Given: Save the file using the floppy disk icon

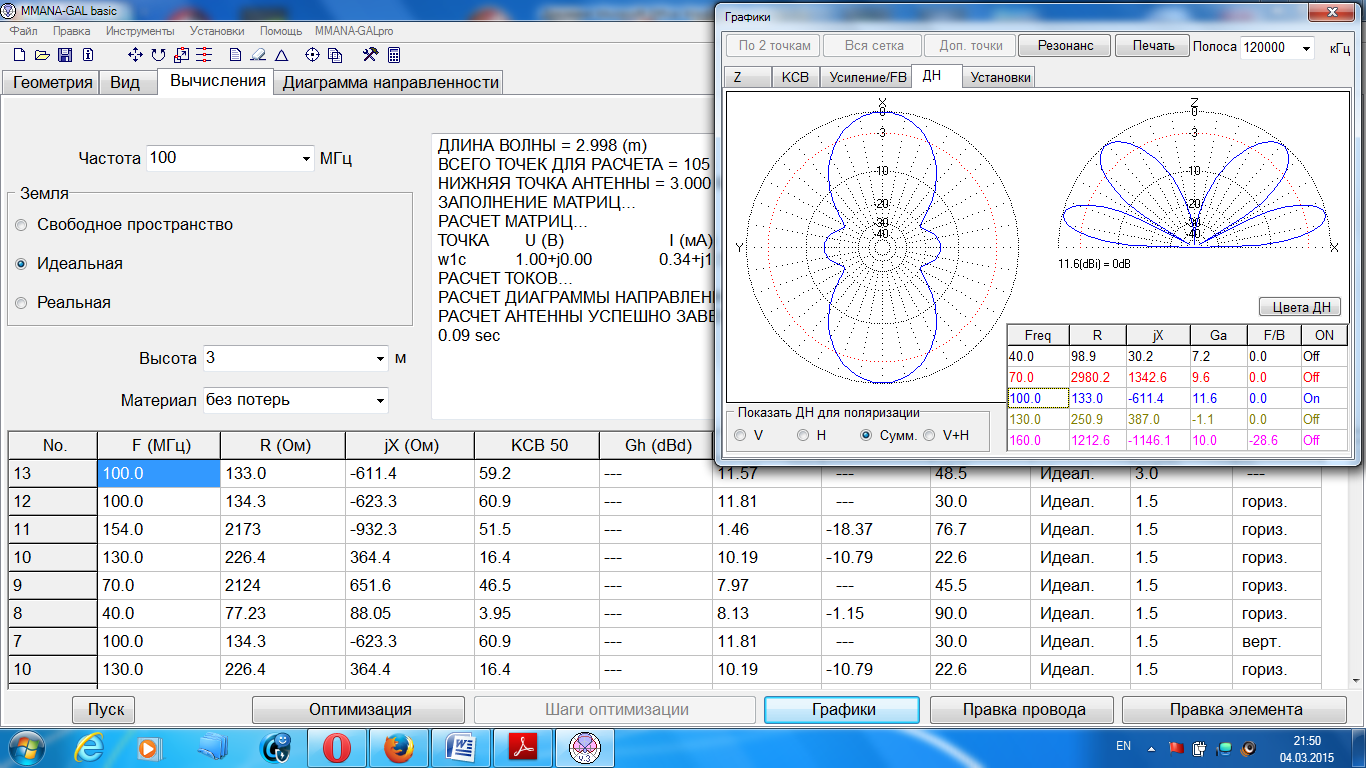Looking at the screenshot, I should click(65, 55).
